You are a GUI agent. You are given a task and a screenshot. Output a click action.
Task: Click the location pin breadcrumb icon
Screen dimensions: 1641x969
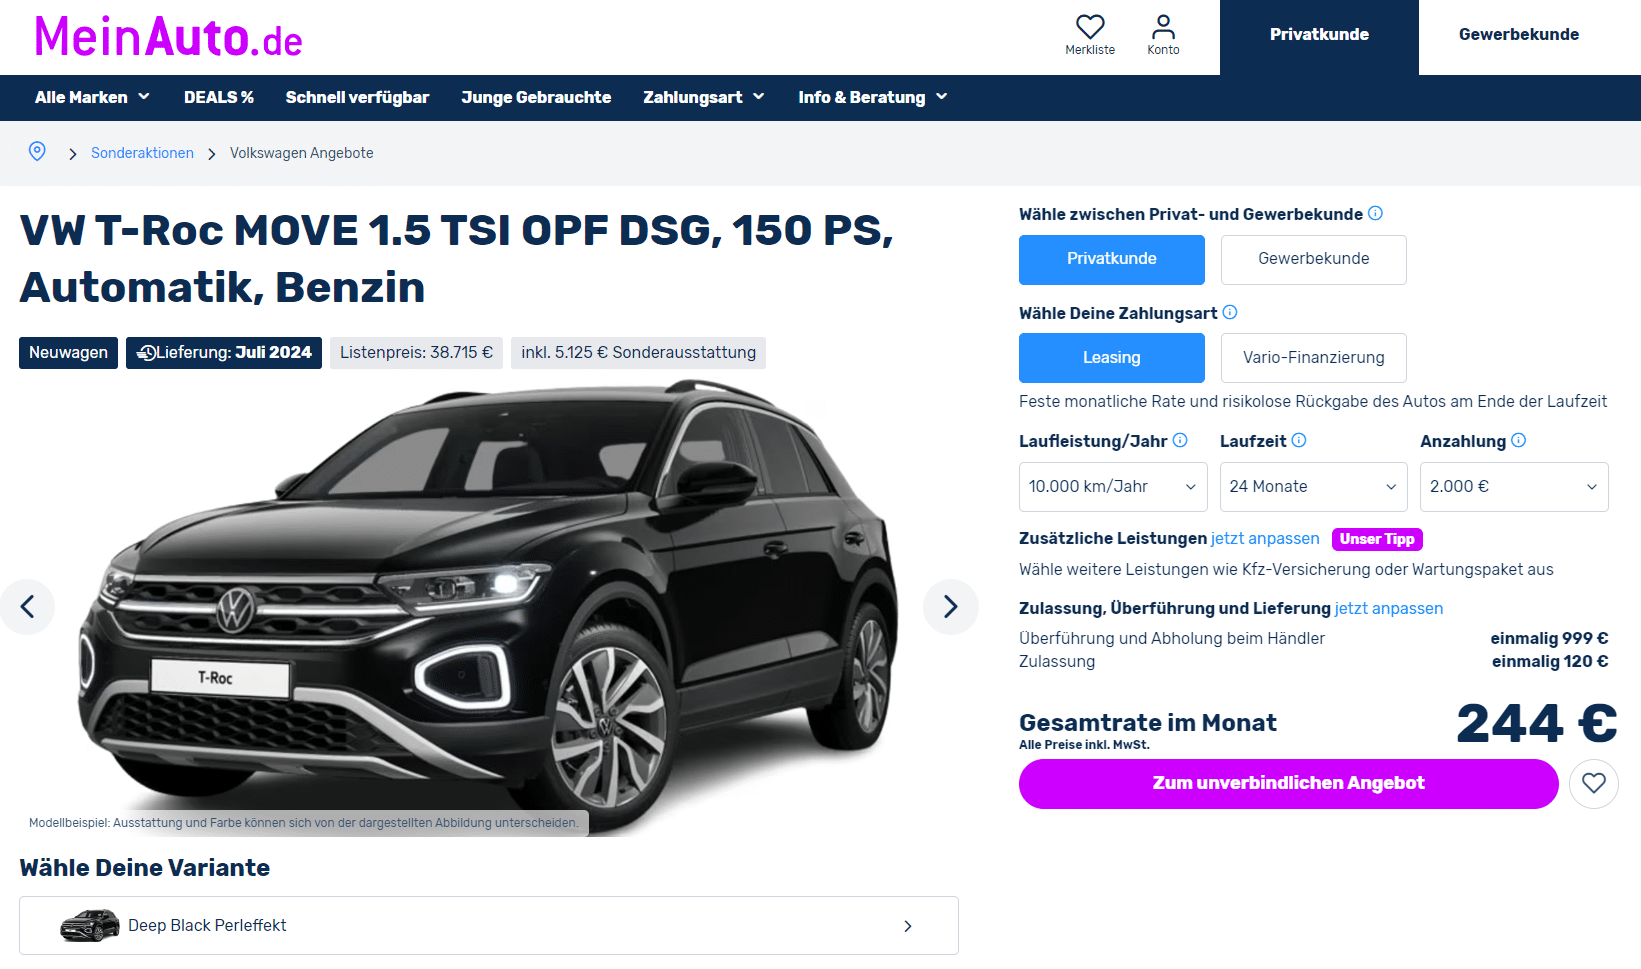[37, 151]
